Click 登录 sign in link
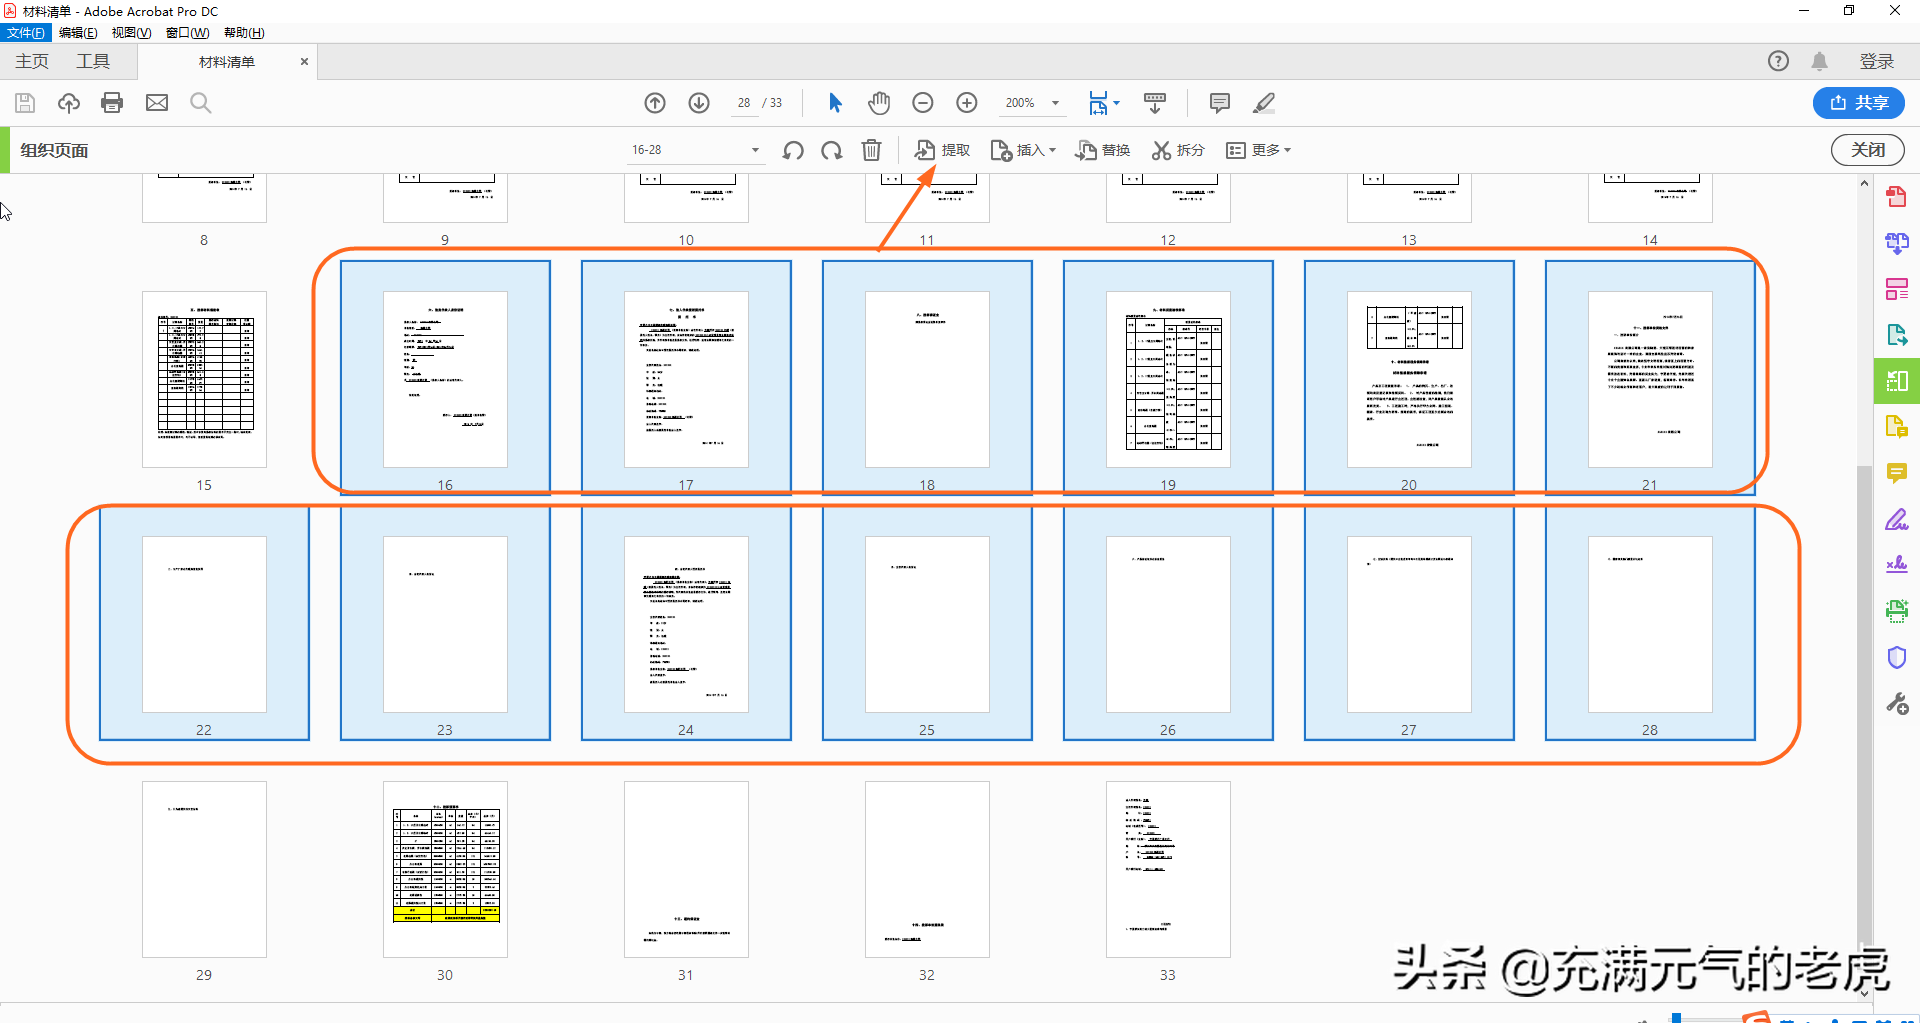 click(1877, 61)
